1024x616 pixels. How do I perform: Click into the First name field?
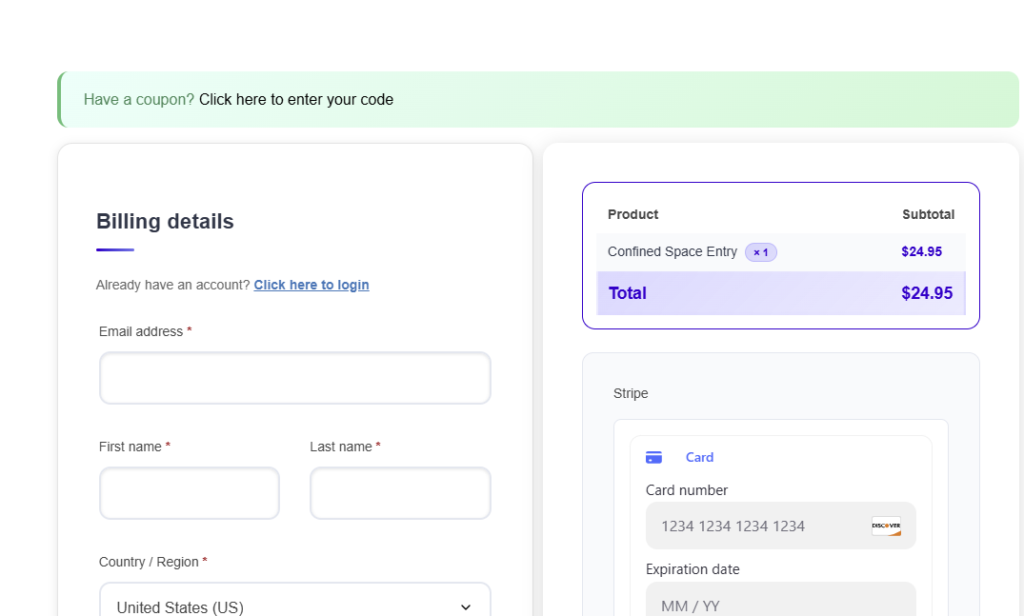[189, 493]
